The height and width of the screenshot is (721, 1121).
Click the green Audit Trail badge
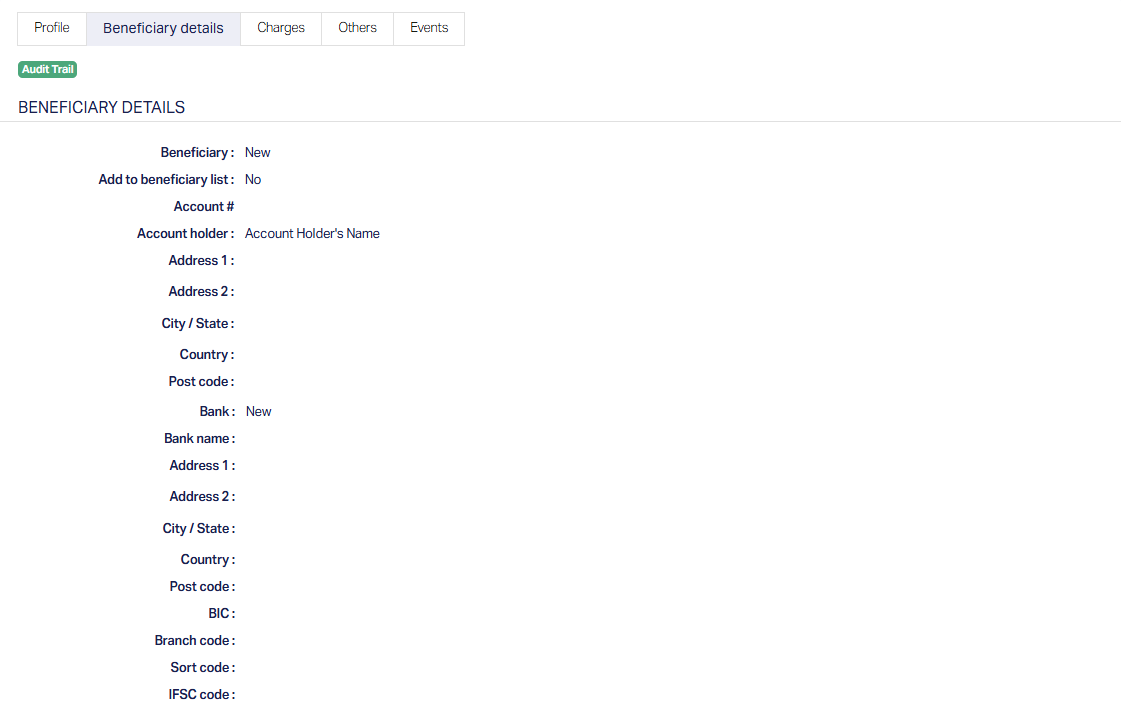[47, 70]
